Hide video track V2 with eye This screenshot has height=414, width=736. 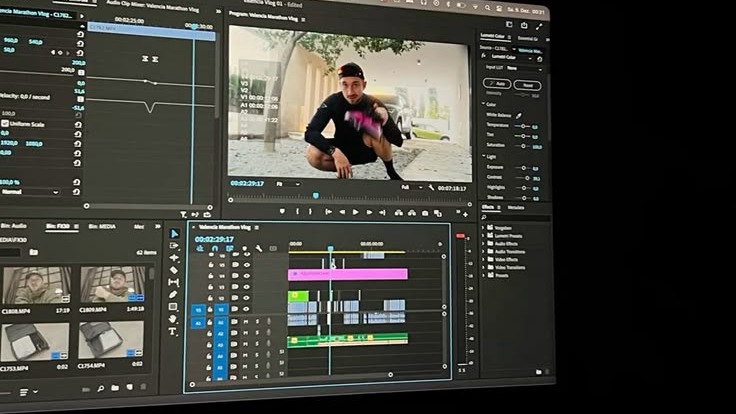[x=246, y=298]
